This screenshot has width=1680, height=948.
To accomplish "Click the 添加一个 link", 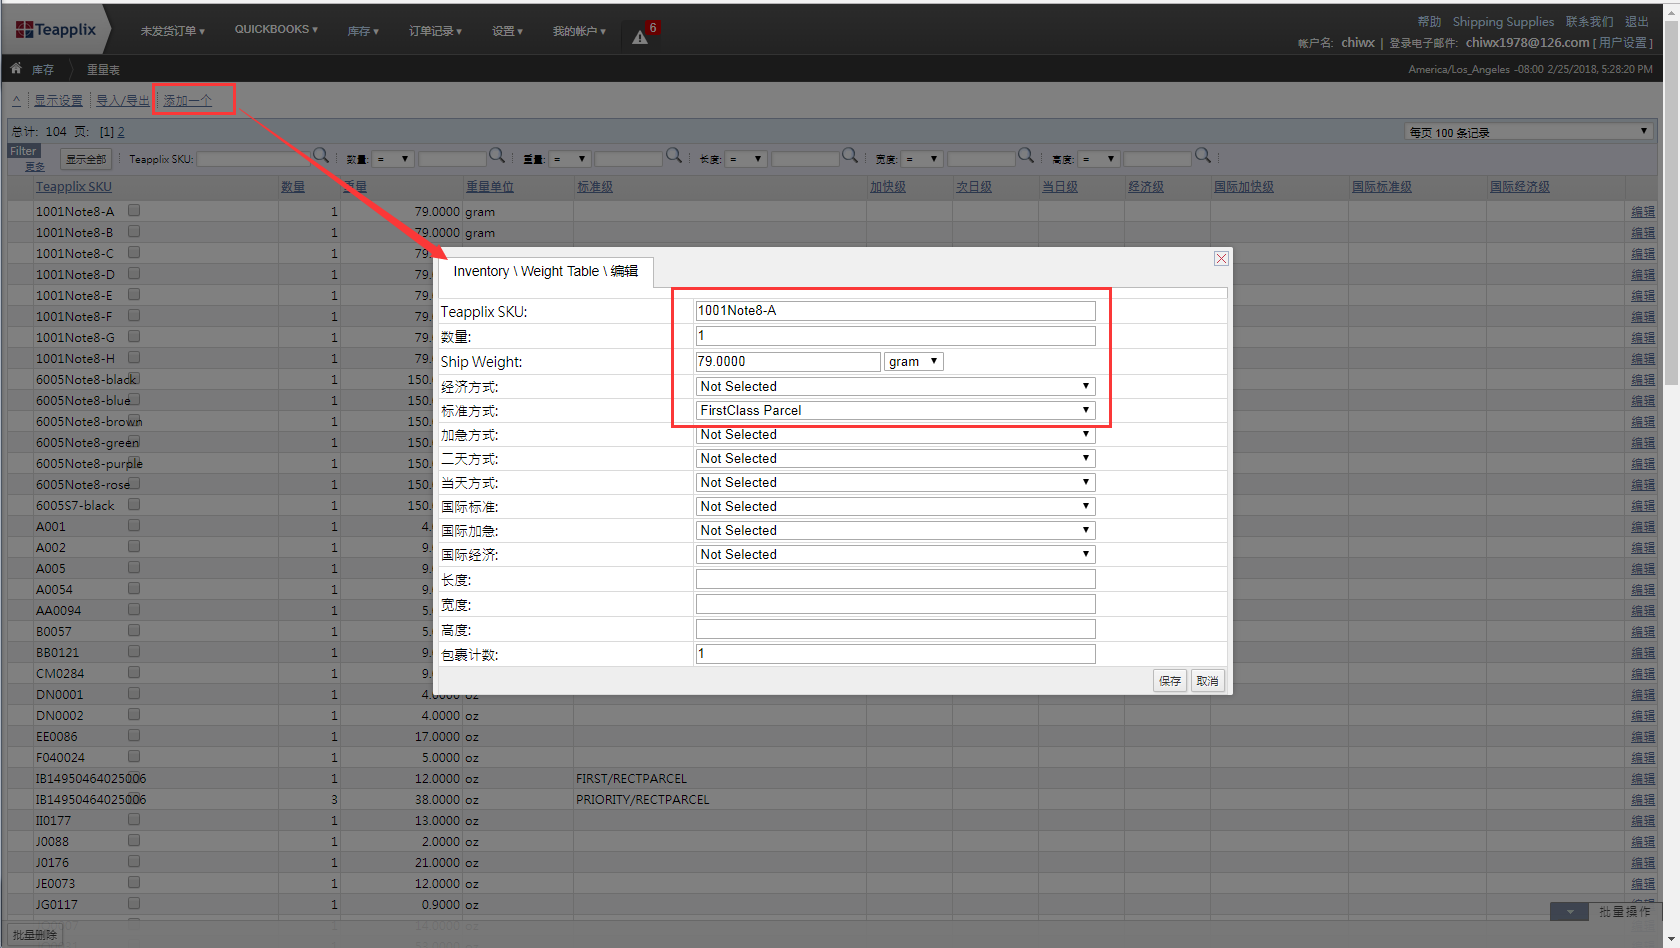I will coord(187,100).
